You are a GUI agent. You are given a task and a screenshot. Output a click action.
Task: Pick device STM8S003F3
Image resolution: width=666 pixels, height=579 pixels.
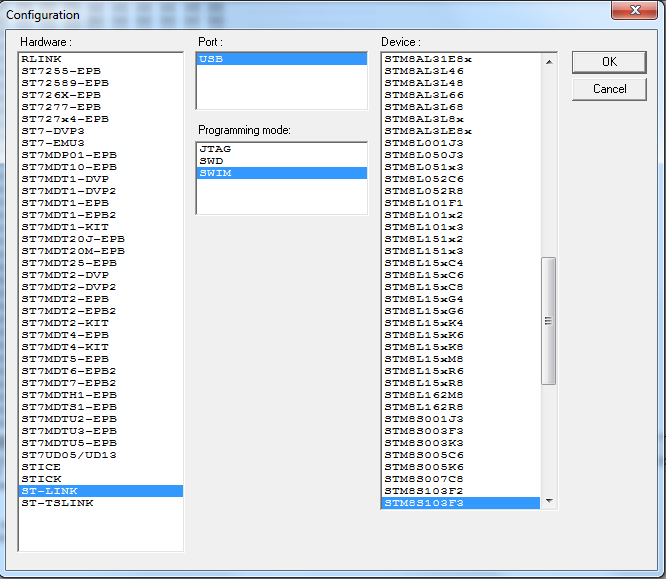coord(461,431)
